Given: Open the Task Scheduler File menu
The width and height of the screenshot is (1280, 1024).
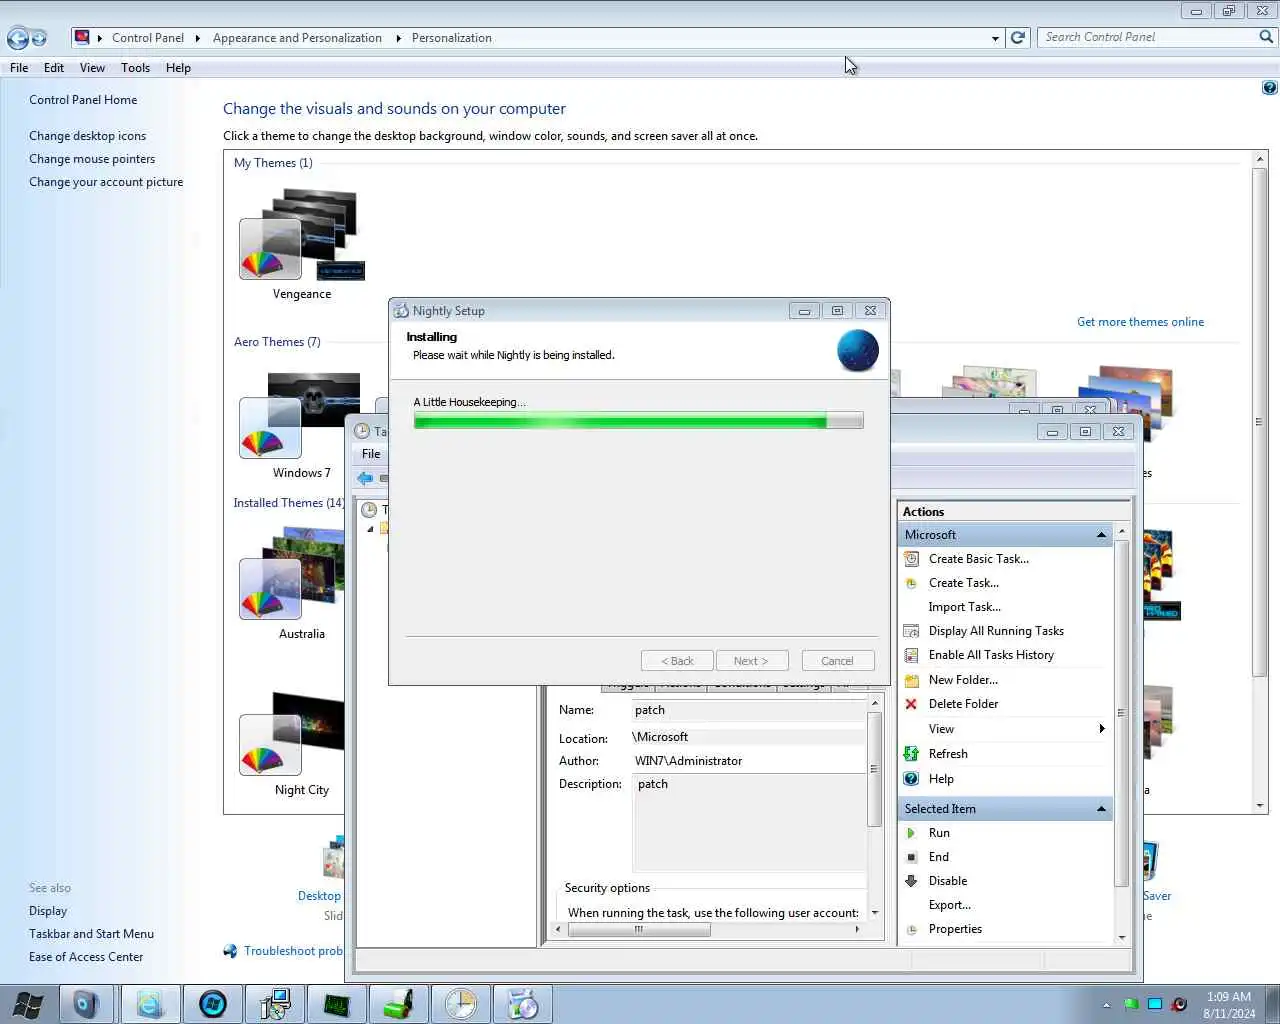Looking at the screenshot, I should click(x=371, y=454).
